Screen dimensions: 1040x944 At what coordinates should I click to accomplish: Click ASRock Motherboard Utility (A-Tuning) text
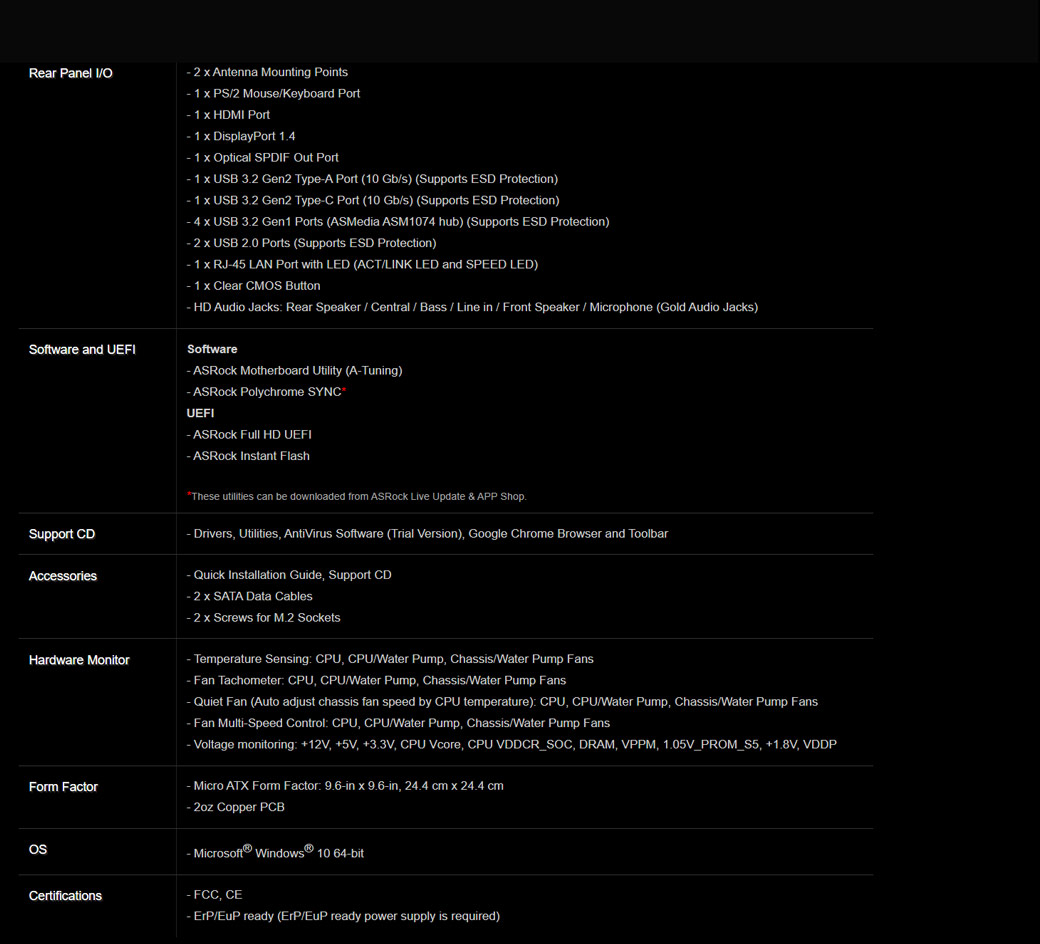click(x=295, y=370)
